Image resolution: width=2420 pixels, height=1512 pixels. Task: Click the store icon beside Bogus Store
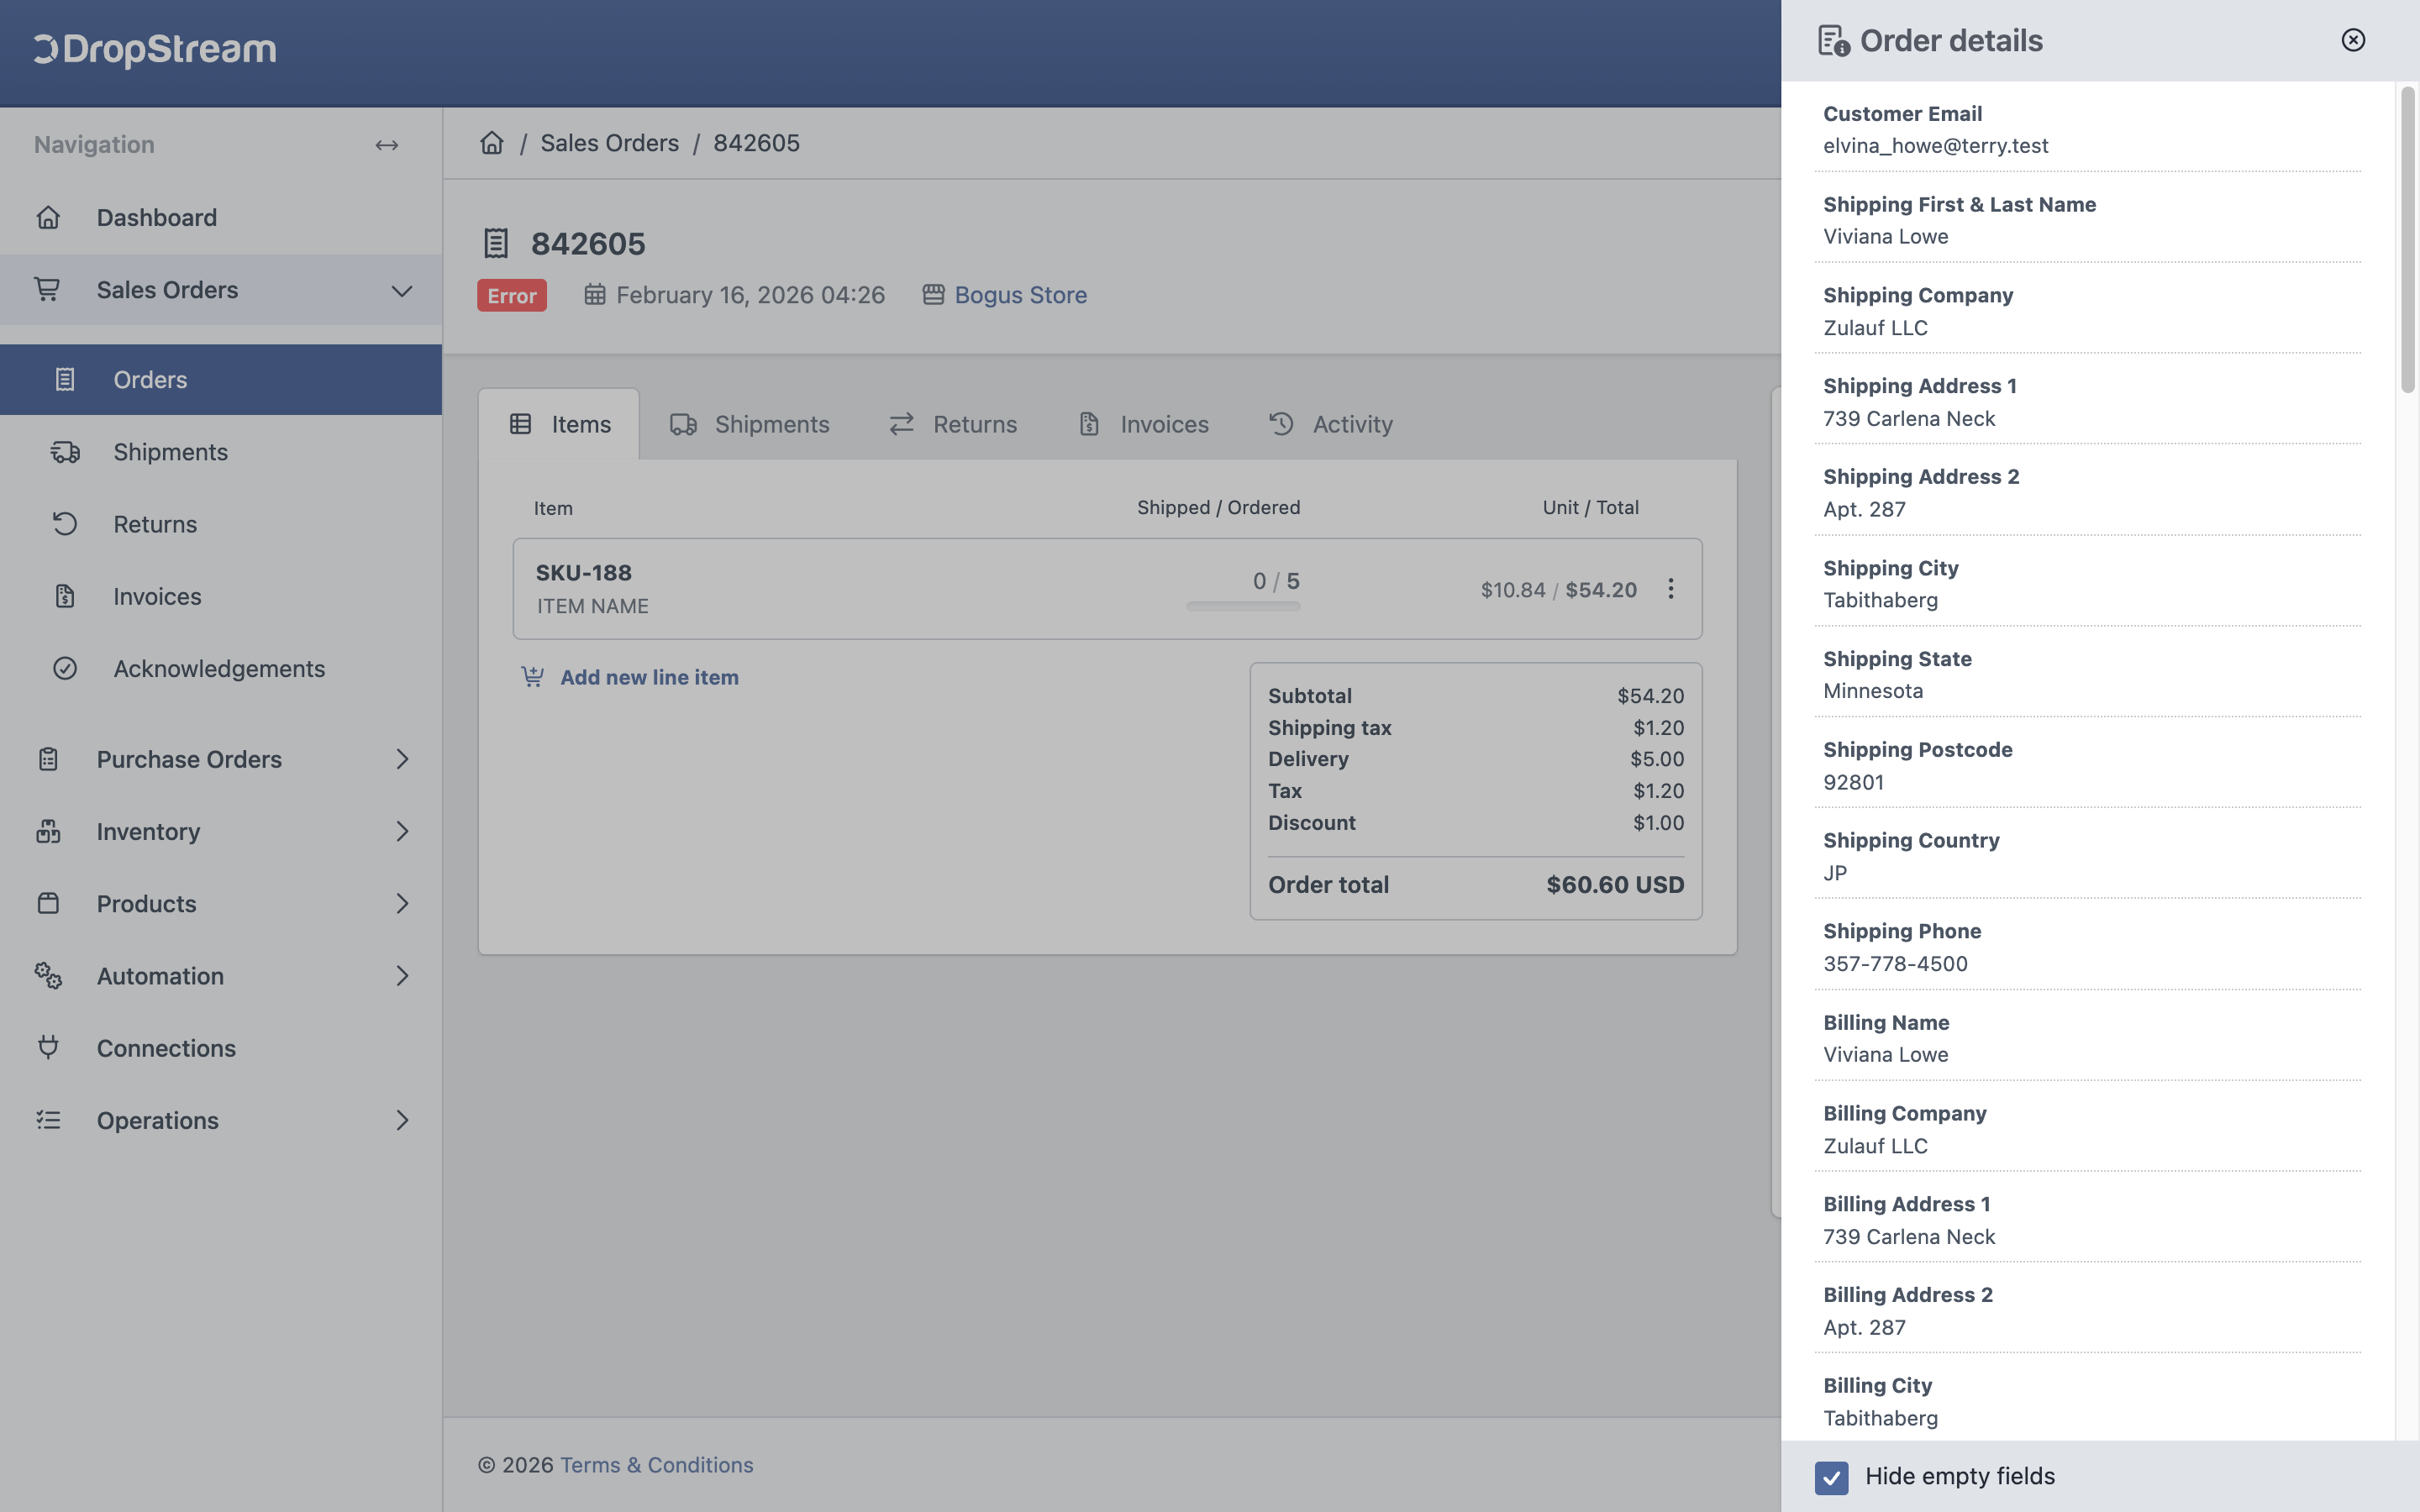pyautogui.click(x=933, y=294)
